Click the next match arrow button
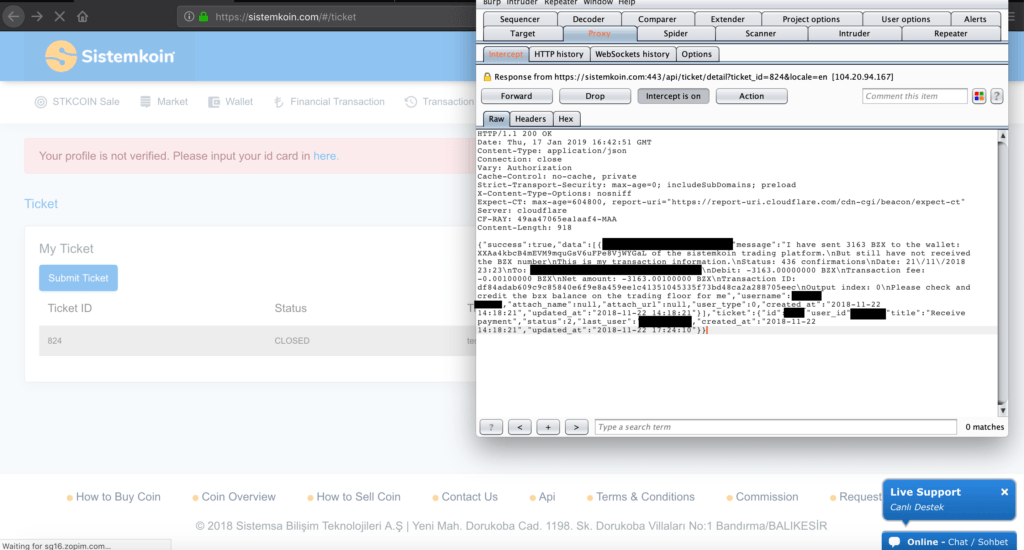 pyautogui.click(x=575, y=427)
